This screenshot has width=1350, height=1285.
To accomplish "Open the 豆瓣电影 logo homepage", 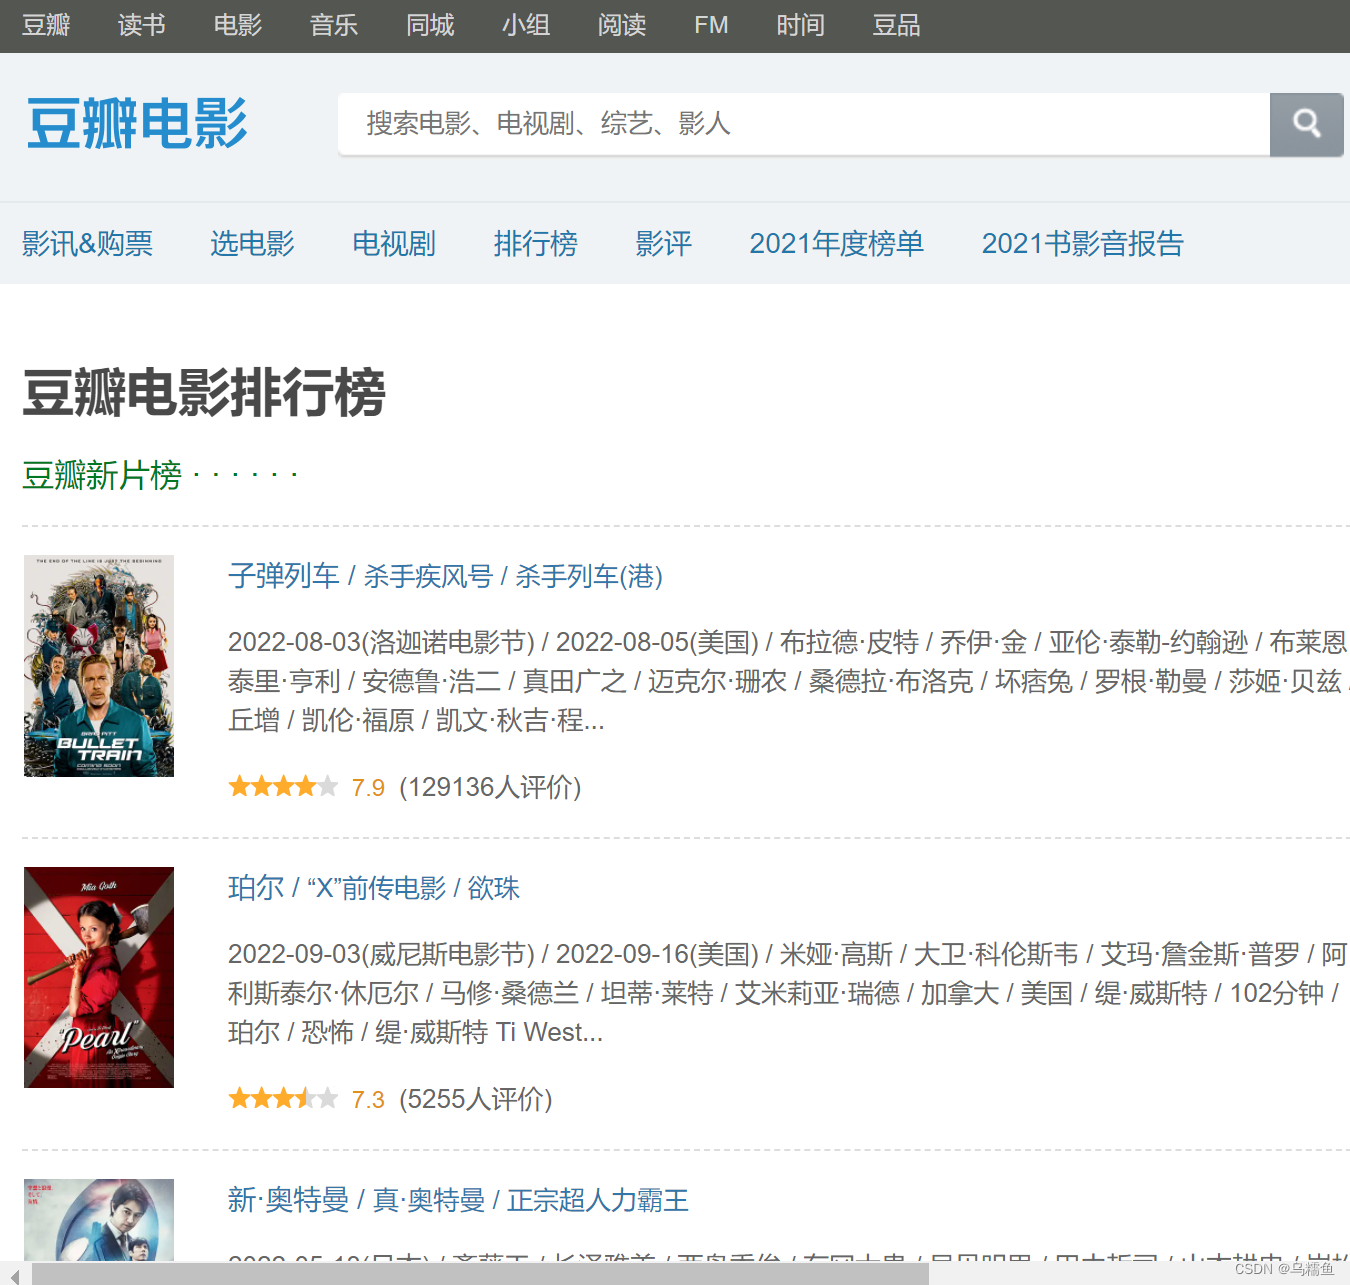I will coord(137,124).
